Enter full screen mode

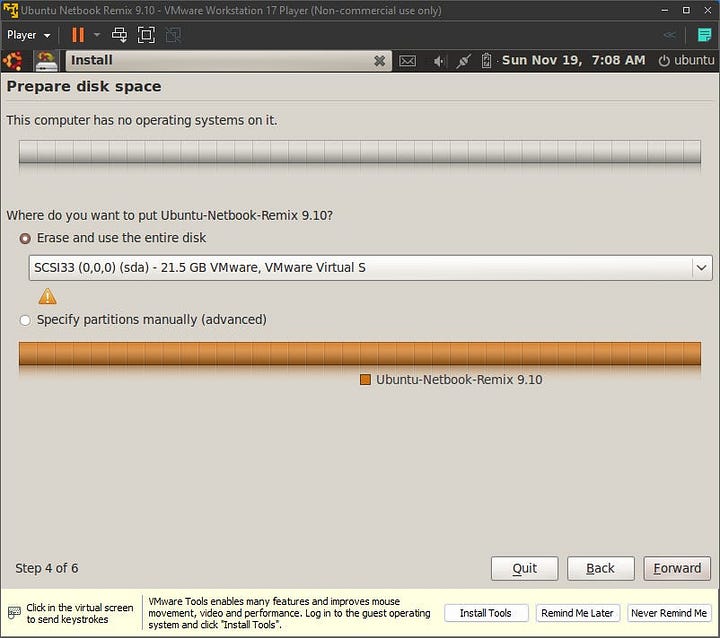[x=146, y=35]
